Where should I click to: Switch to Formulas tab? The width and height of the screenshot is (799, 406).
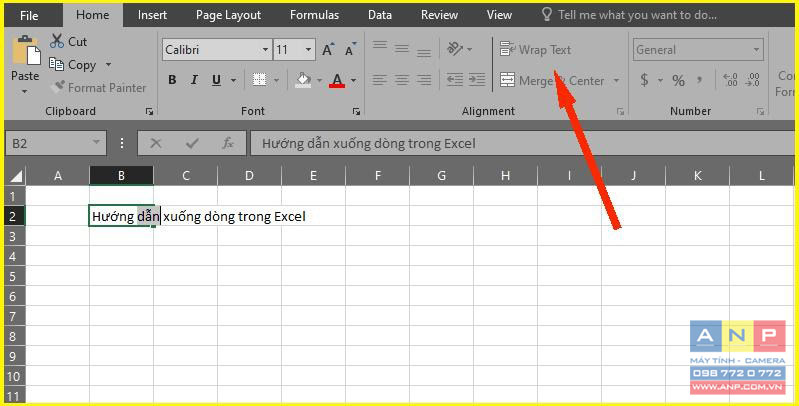(x=314, y=15)
